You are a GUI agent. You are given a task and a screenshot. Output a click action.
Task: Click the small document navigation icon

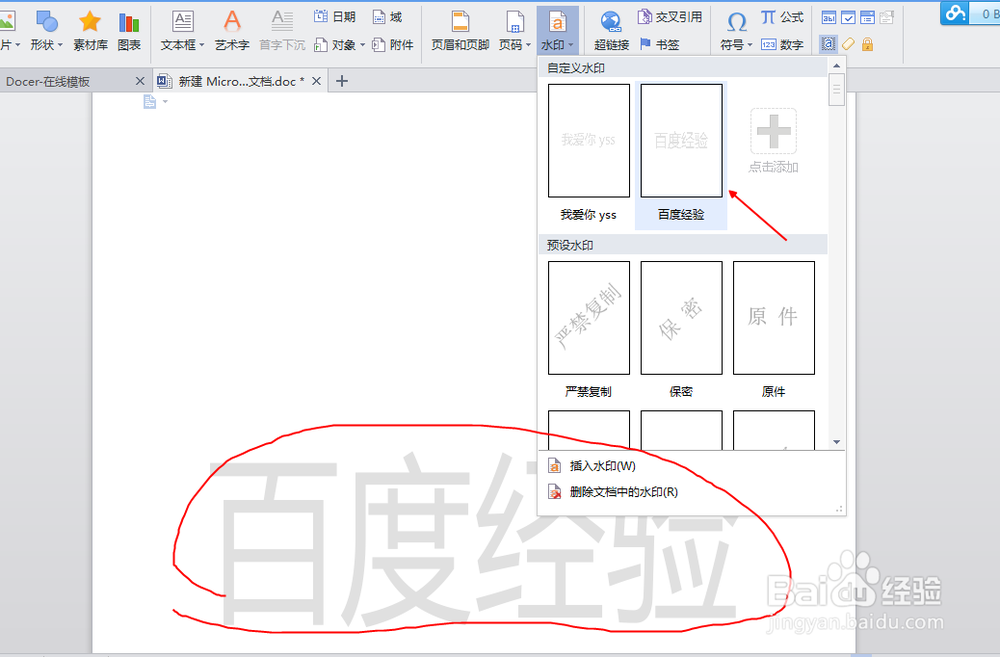click(150, 101)
